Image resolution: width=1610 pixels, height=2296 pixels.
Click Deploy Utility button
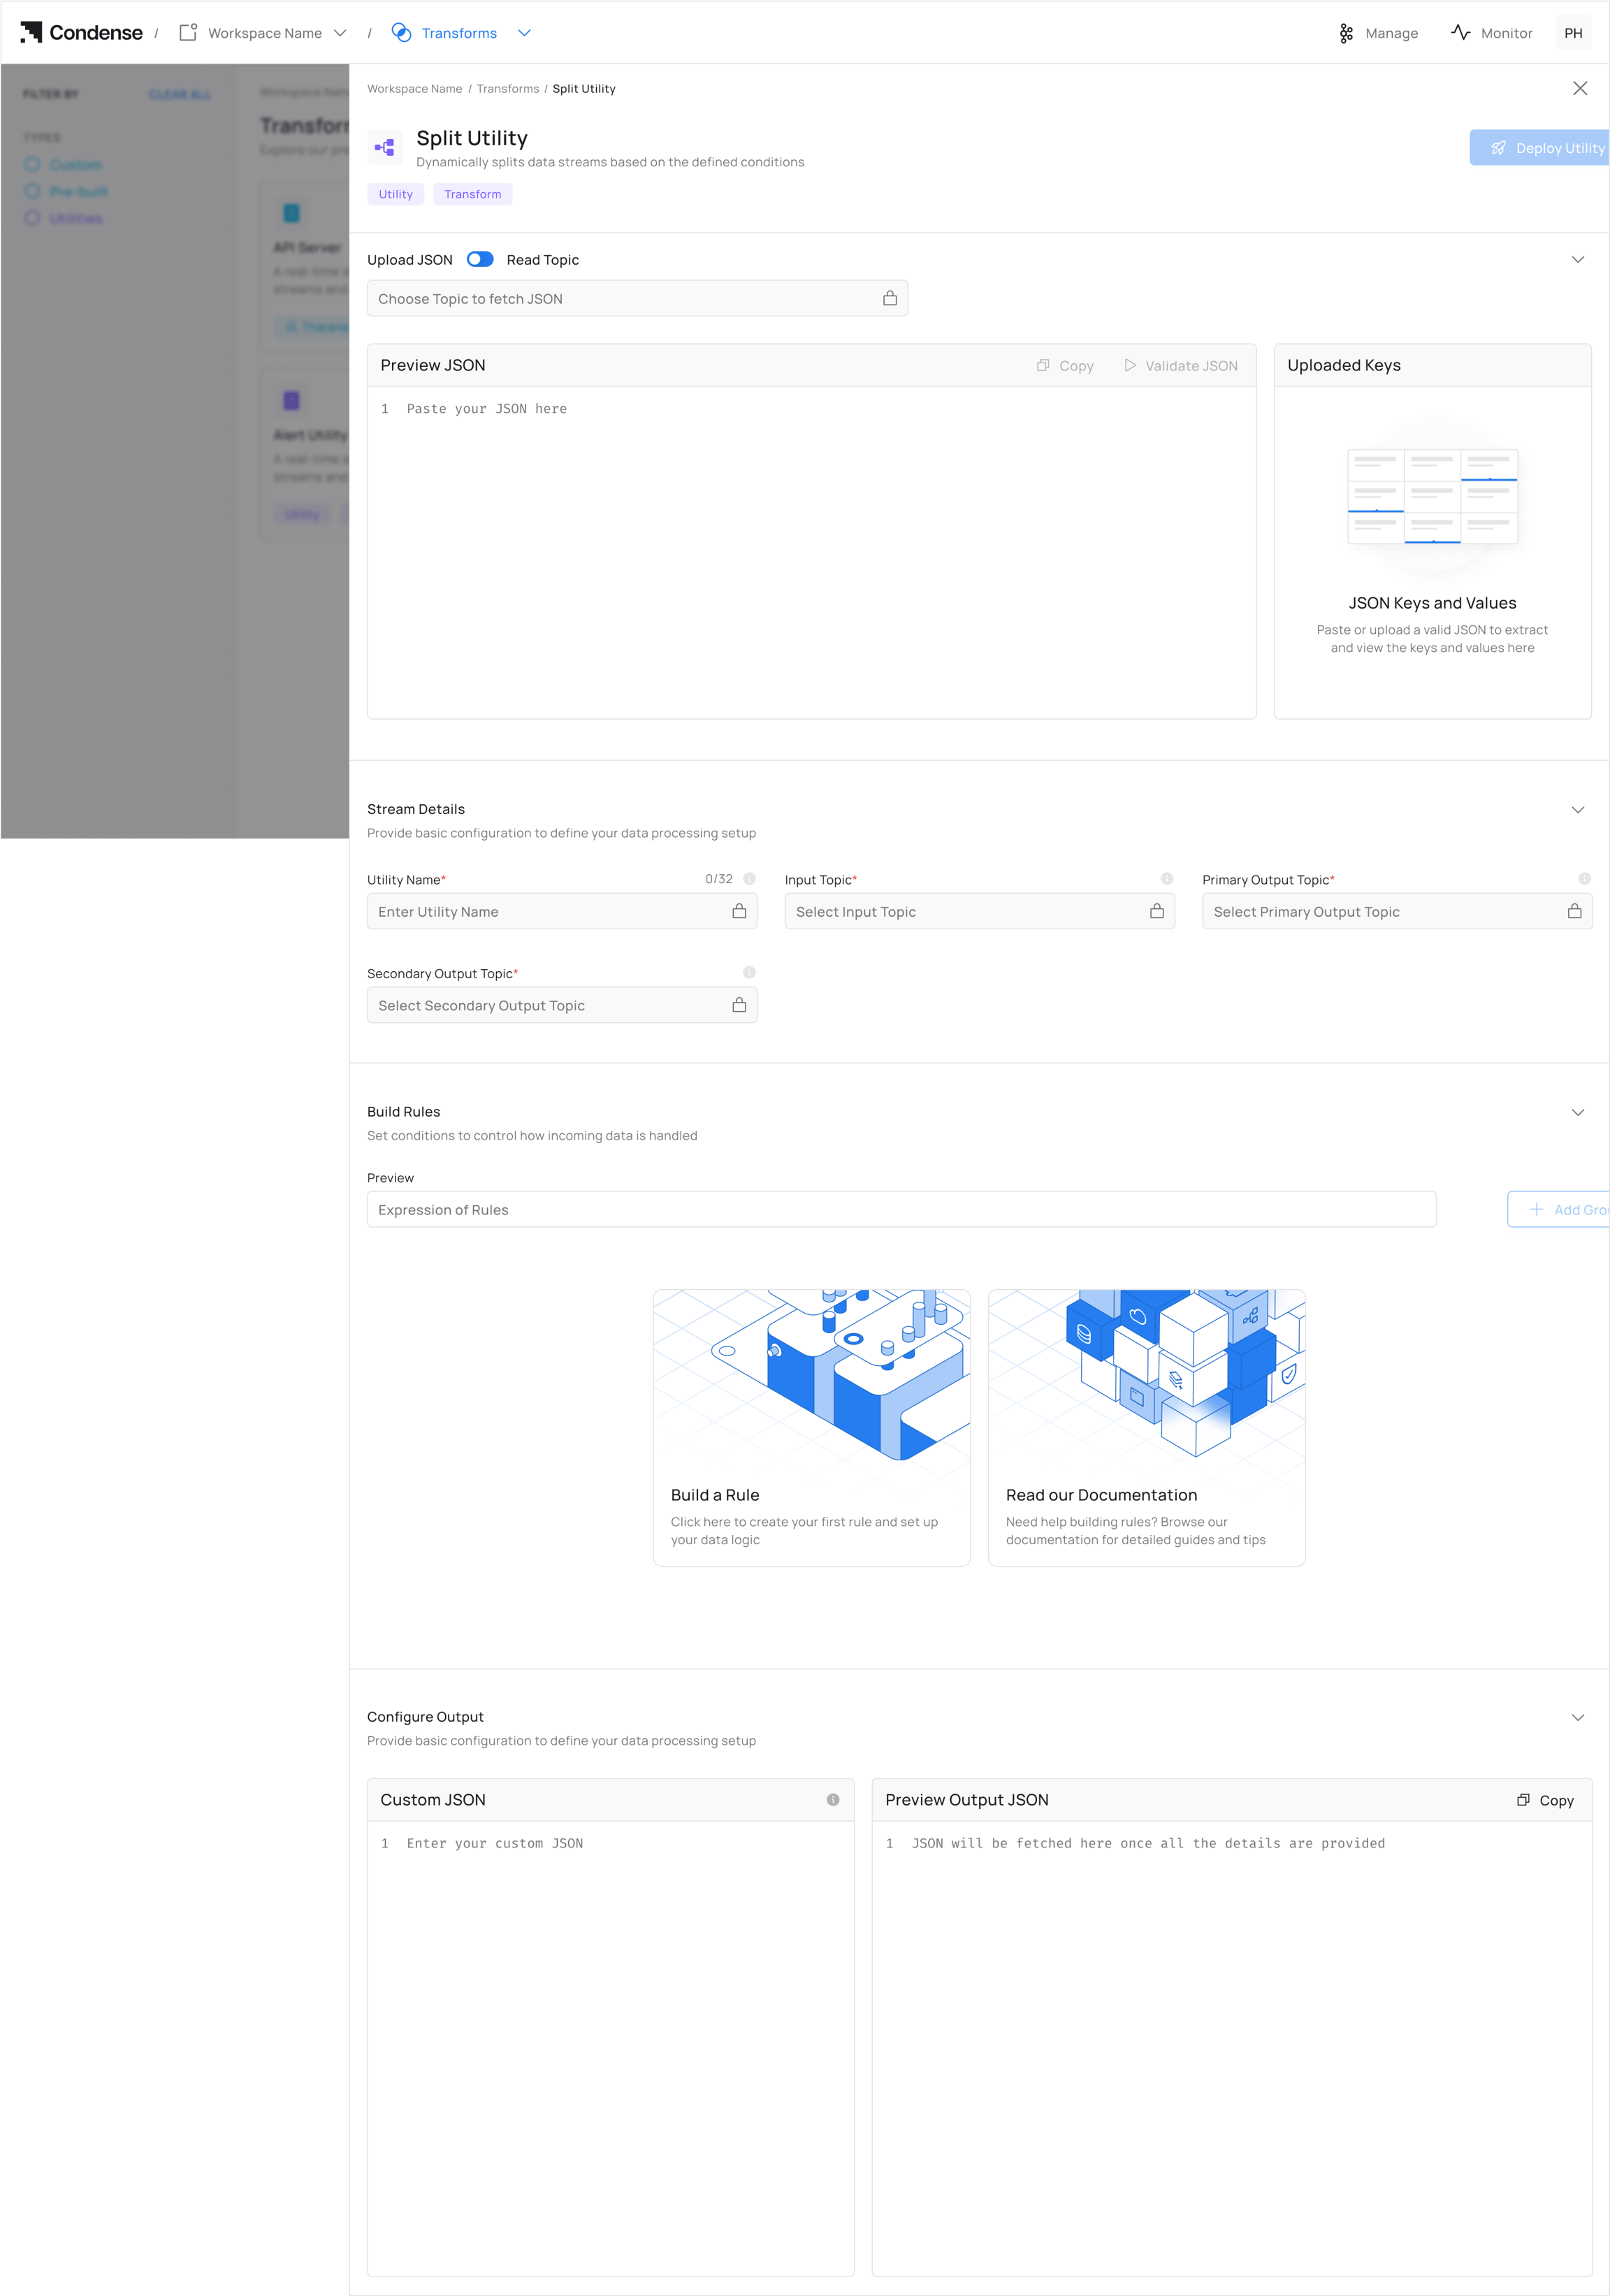pyautogui.click(x=1539, y=148)
